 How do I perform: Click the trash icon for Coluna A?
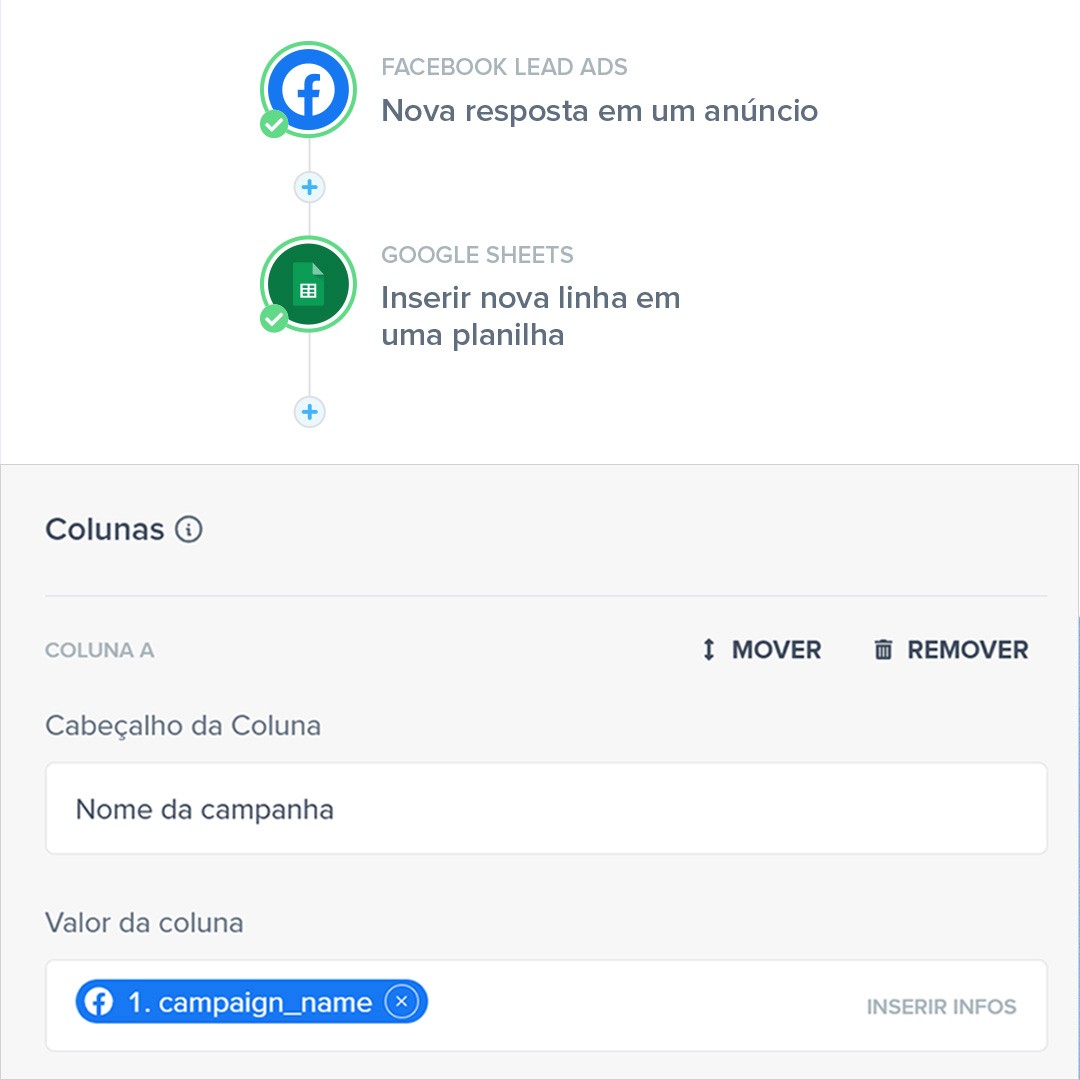[883, 650]
